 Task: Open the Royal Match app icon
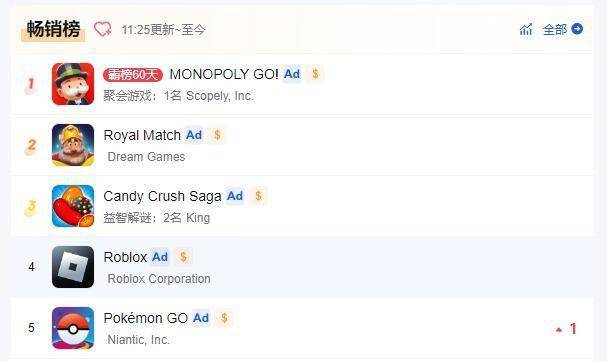point(73,145)
